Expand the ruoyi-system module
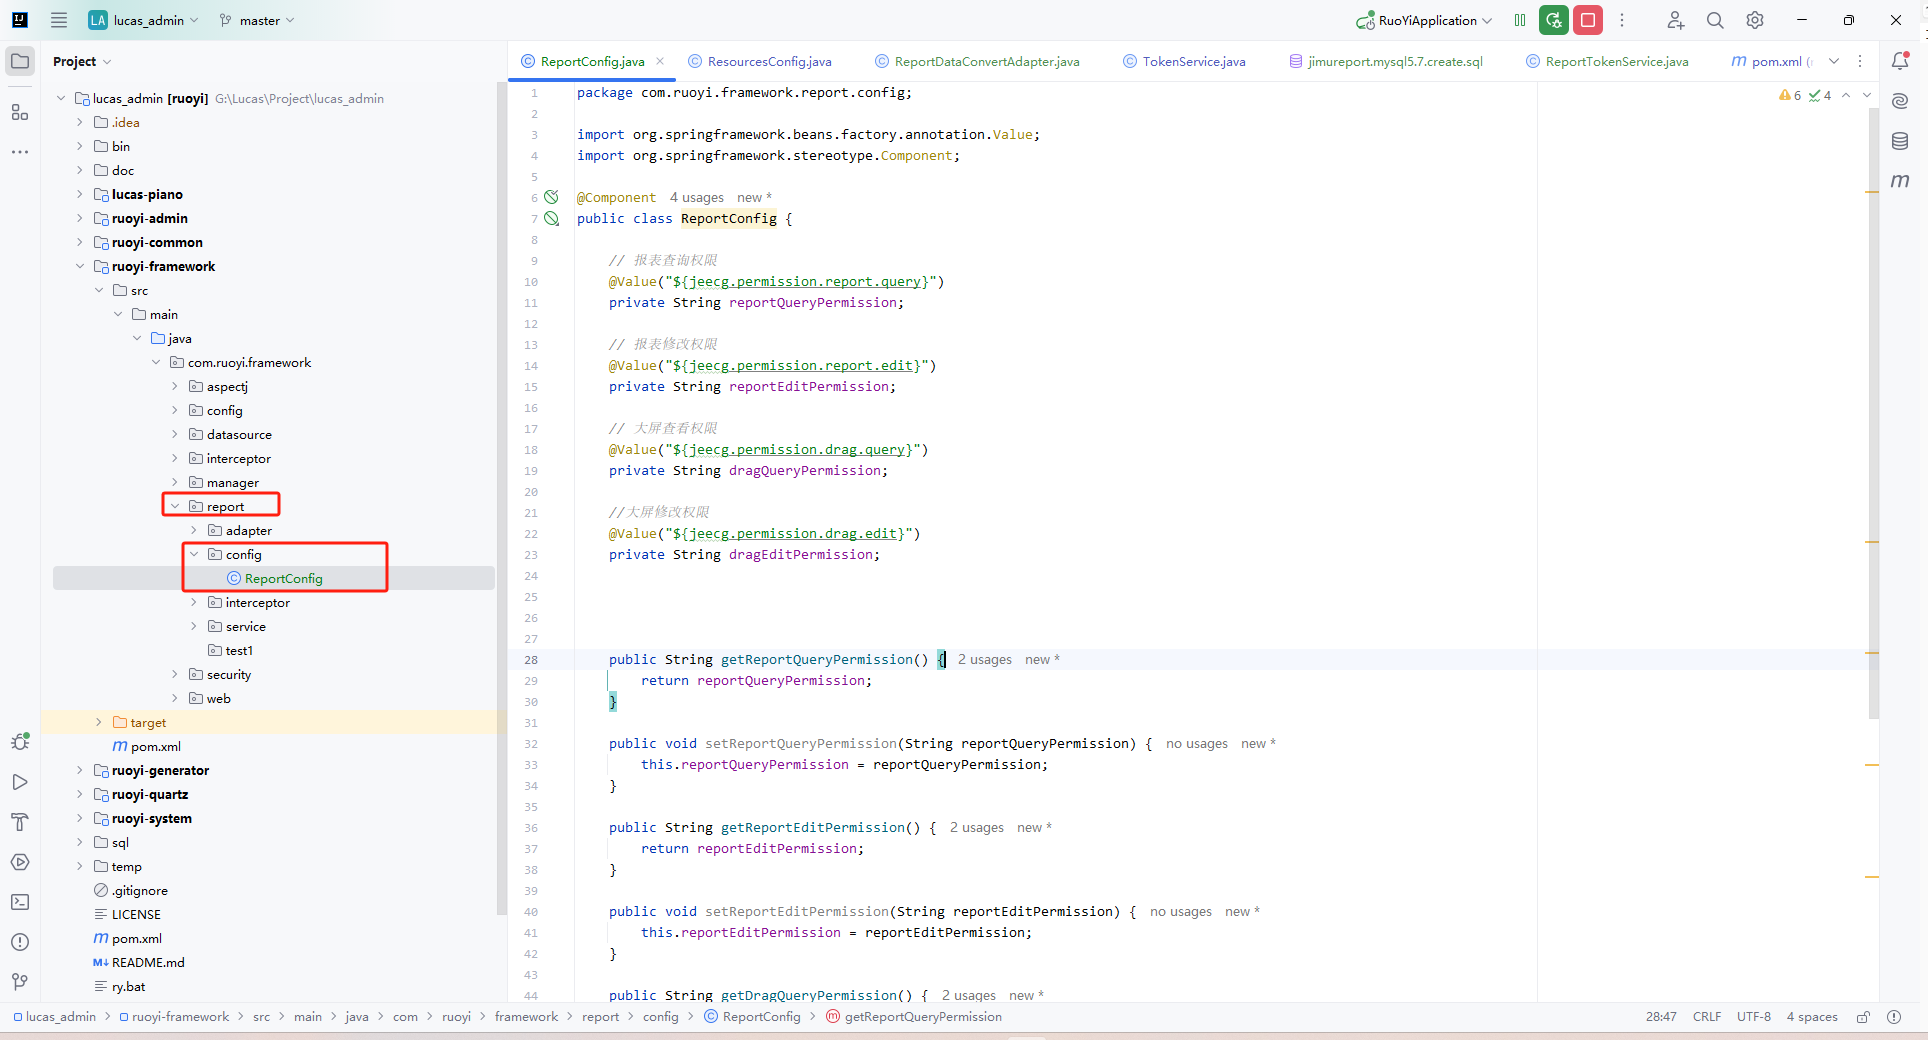The image size is (1928, 1040). pyautogui.click(x=80, y=818)
